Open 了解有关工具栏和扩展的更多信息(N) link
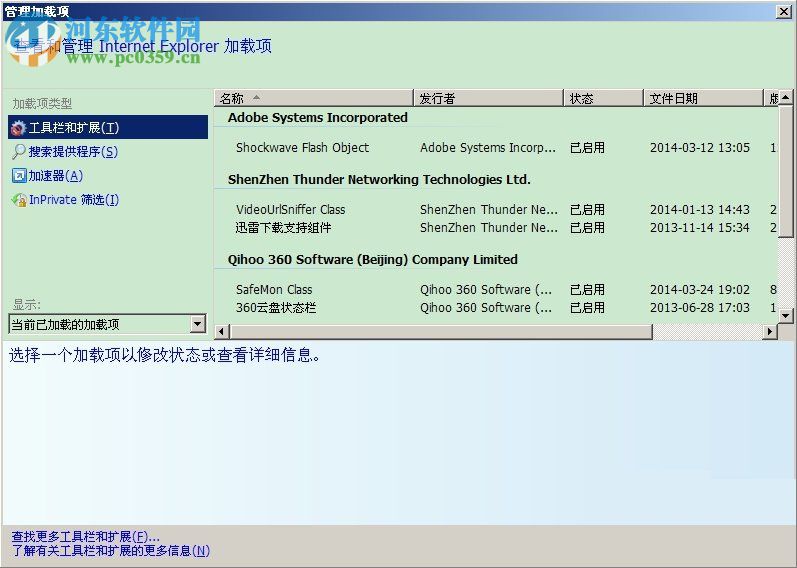Screen dimensions: 797x568 [x=110, y=550]
